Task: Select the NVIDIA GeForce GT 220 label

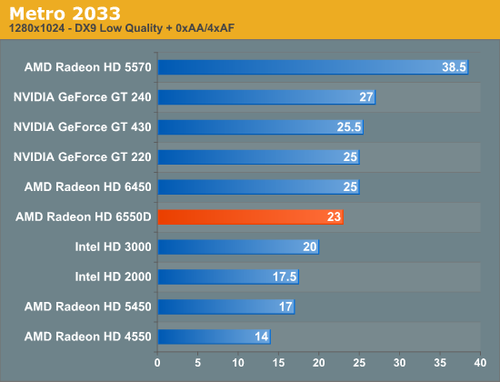Action: click(x=82, y=157)
